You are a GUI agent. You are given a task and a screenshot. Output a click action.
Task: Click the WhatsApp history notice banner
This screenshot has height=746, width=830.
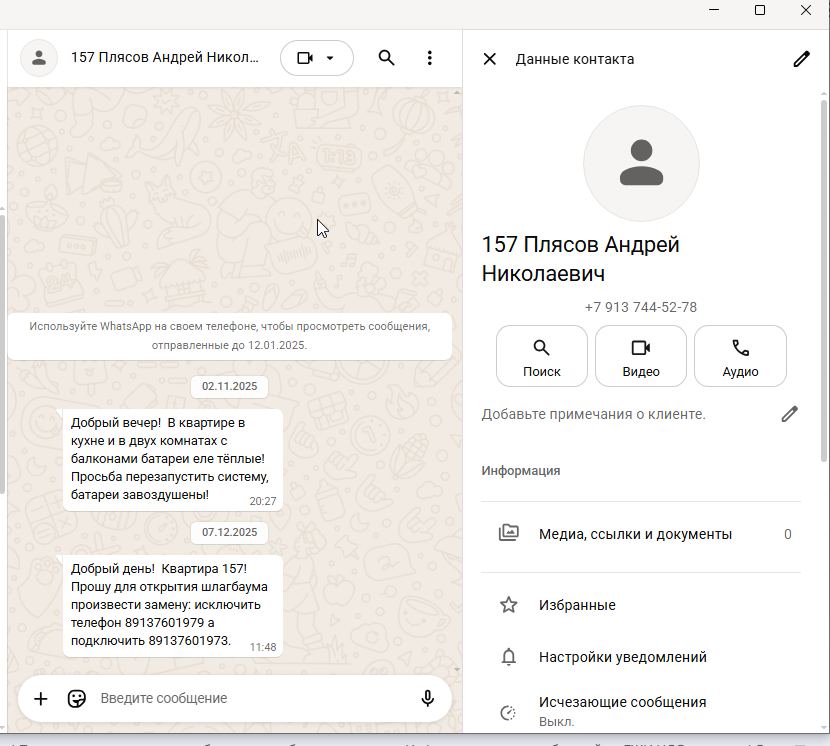click(x=230, y=336)
